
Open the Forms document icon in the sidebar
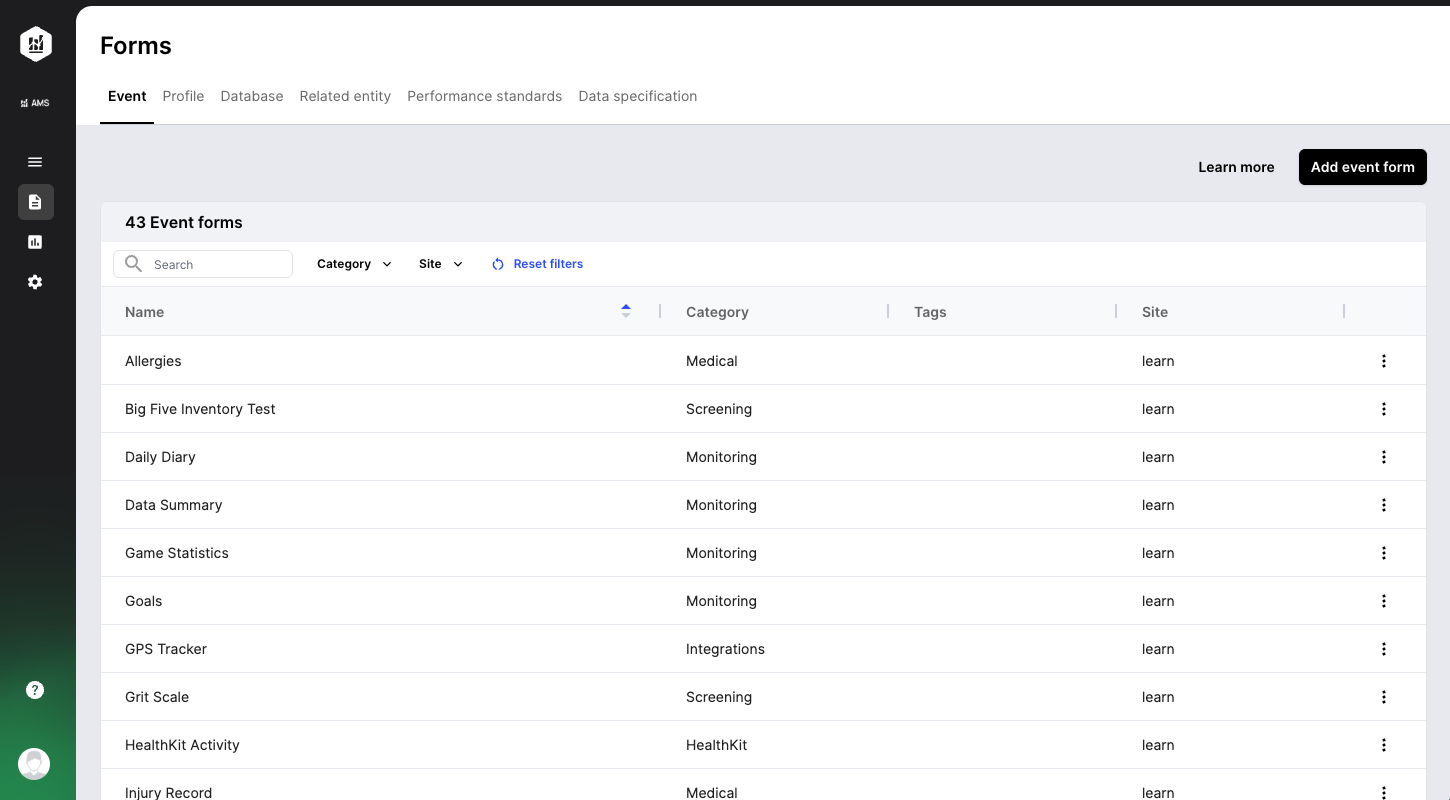(x=35, y=202)
